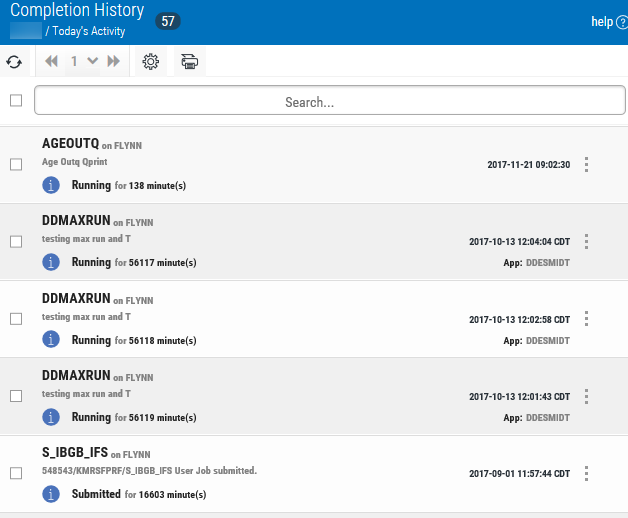Open kebab menu for AGEOUTQ row
Screen dimensions: 628x518
pyautogui.click(x=587, y=165)
